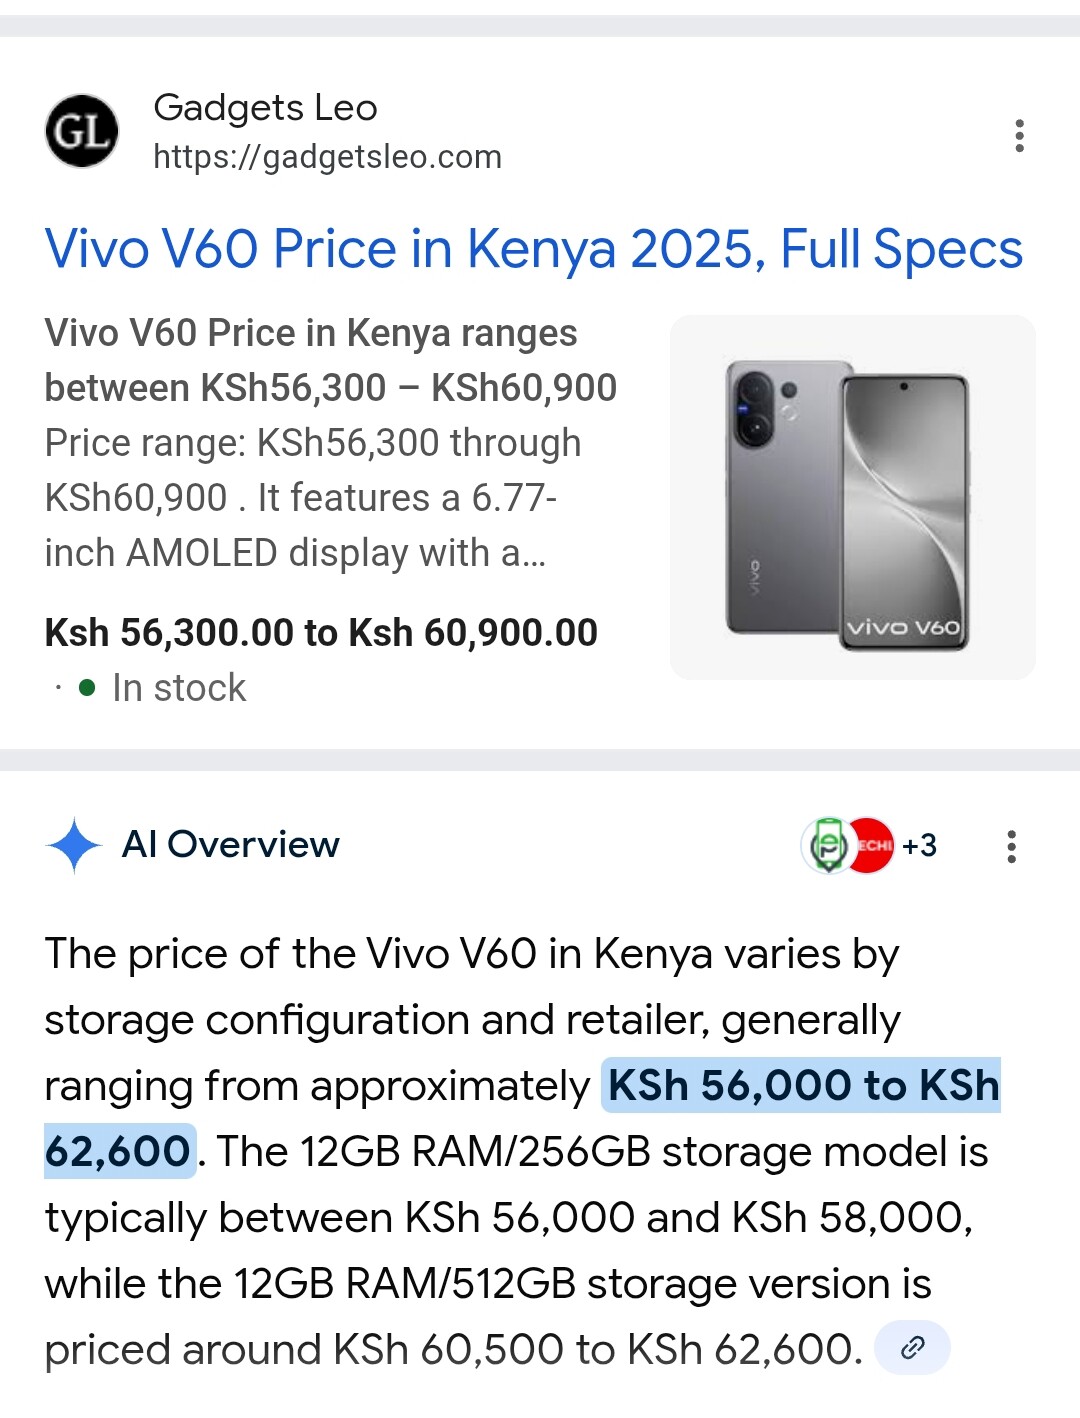The width and height of the screenshot is (1080, 1418).
Task: Open the AI Overview three-dot menu
Action: pyautogui.click(x=1011, y=846)
